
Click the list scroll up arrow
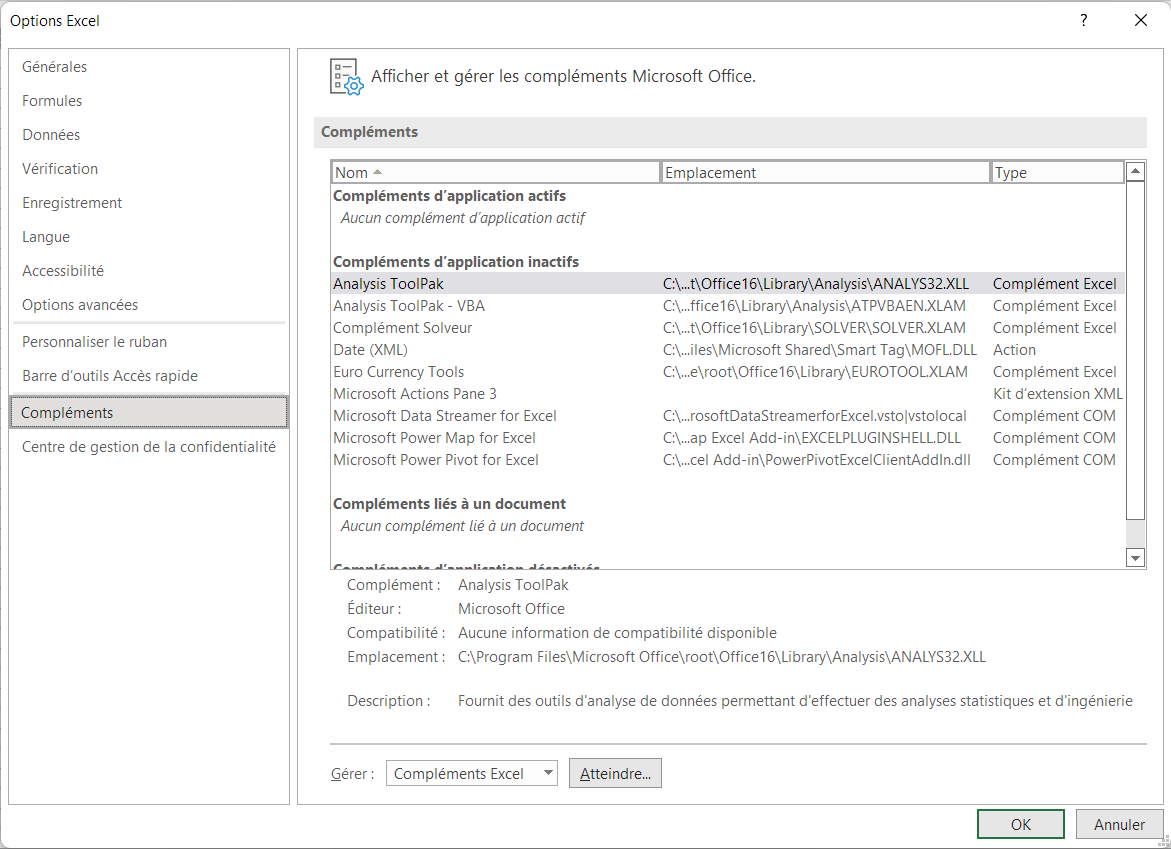1135,171
